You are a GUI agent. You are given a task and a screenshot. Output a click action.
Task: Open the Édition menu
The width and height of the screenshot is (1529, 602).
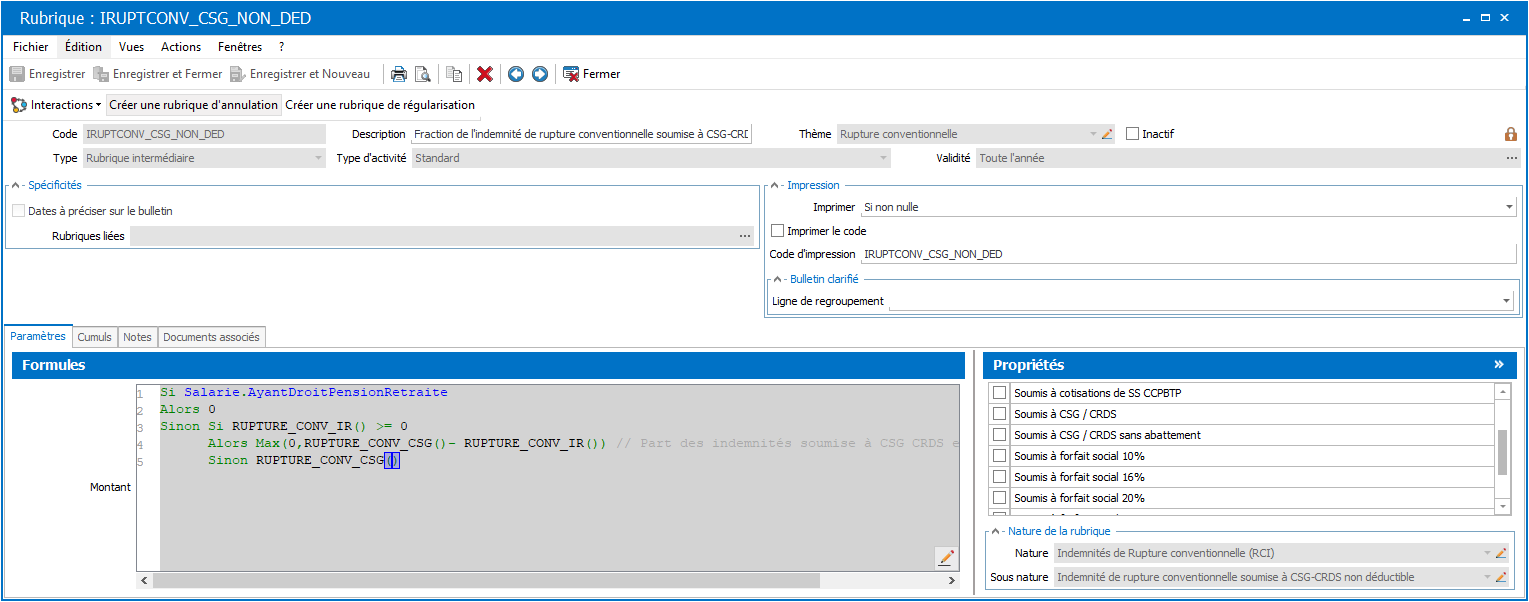point(83,47)
